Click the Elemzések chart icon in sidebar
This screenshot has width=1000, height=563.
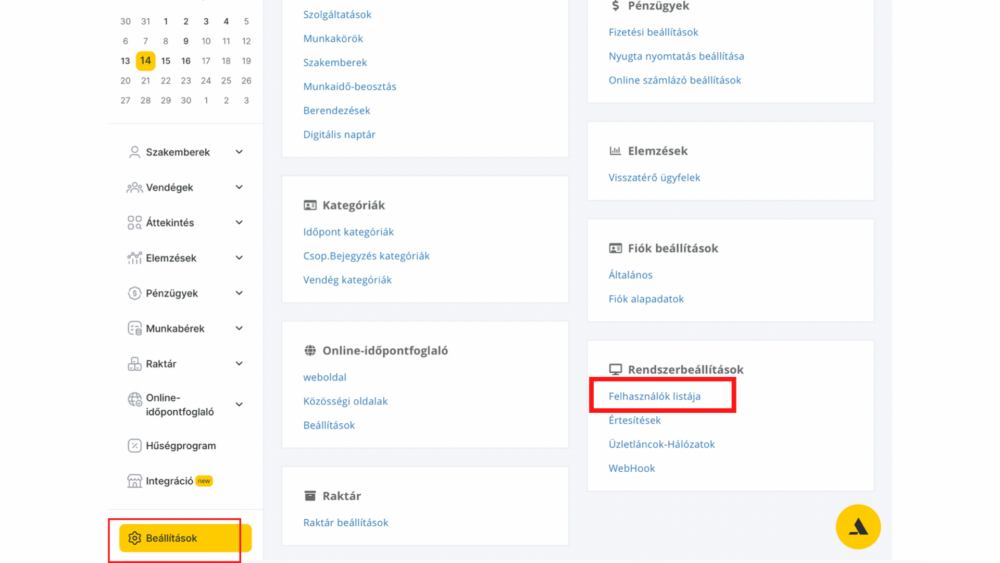(134, 258)
